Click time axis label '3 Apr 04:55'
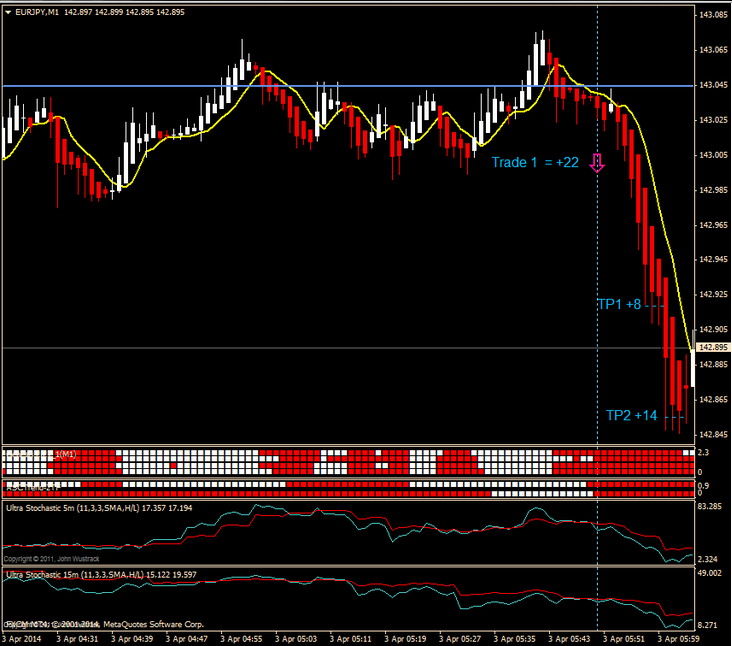This screenshot has width=732, height=646. pyautogui.click(x=241, y=639)
